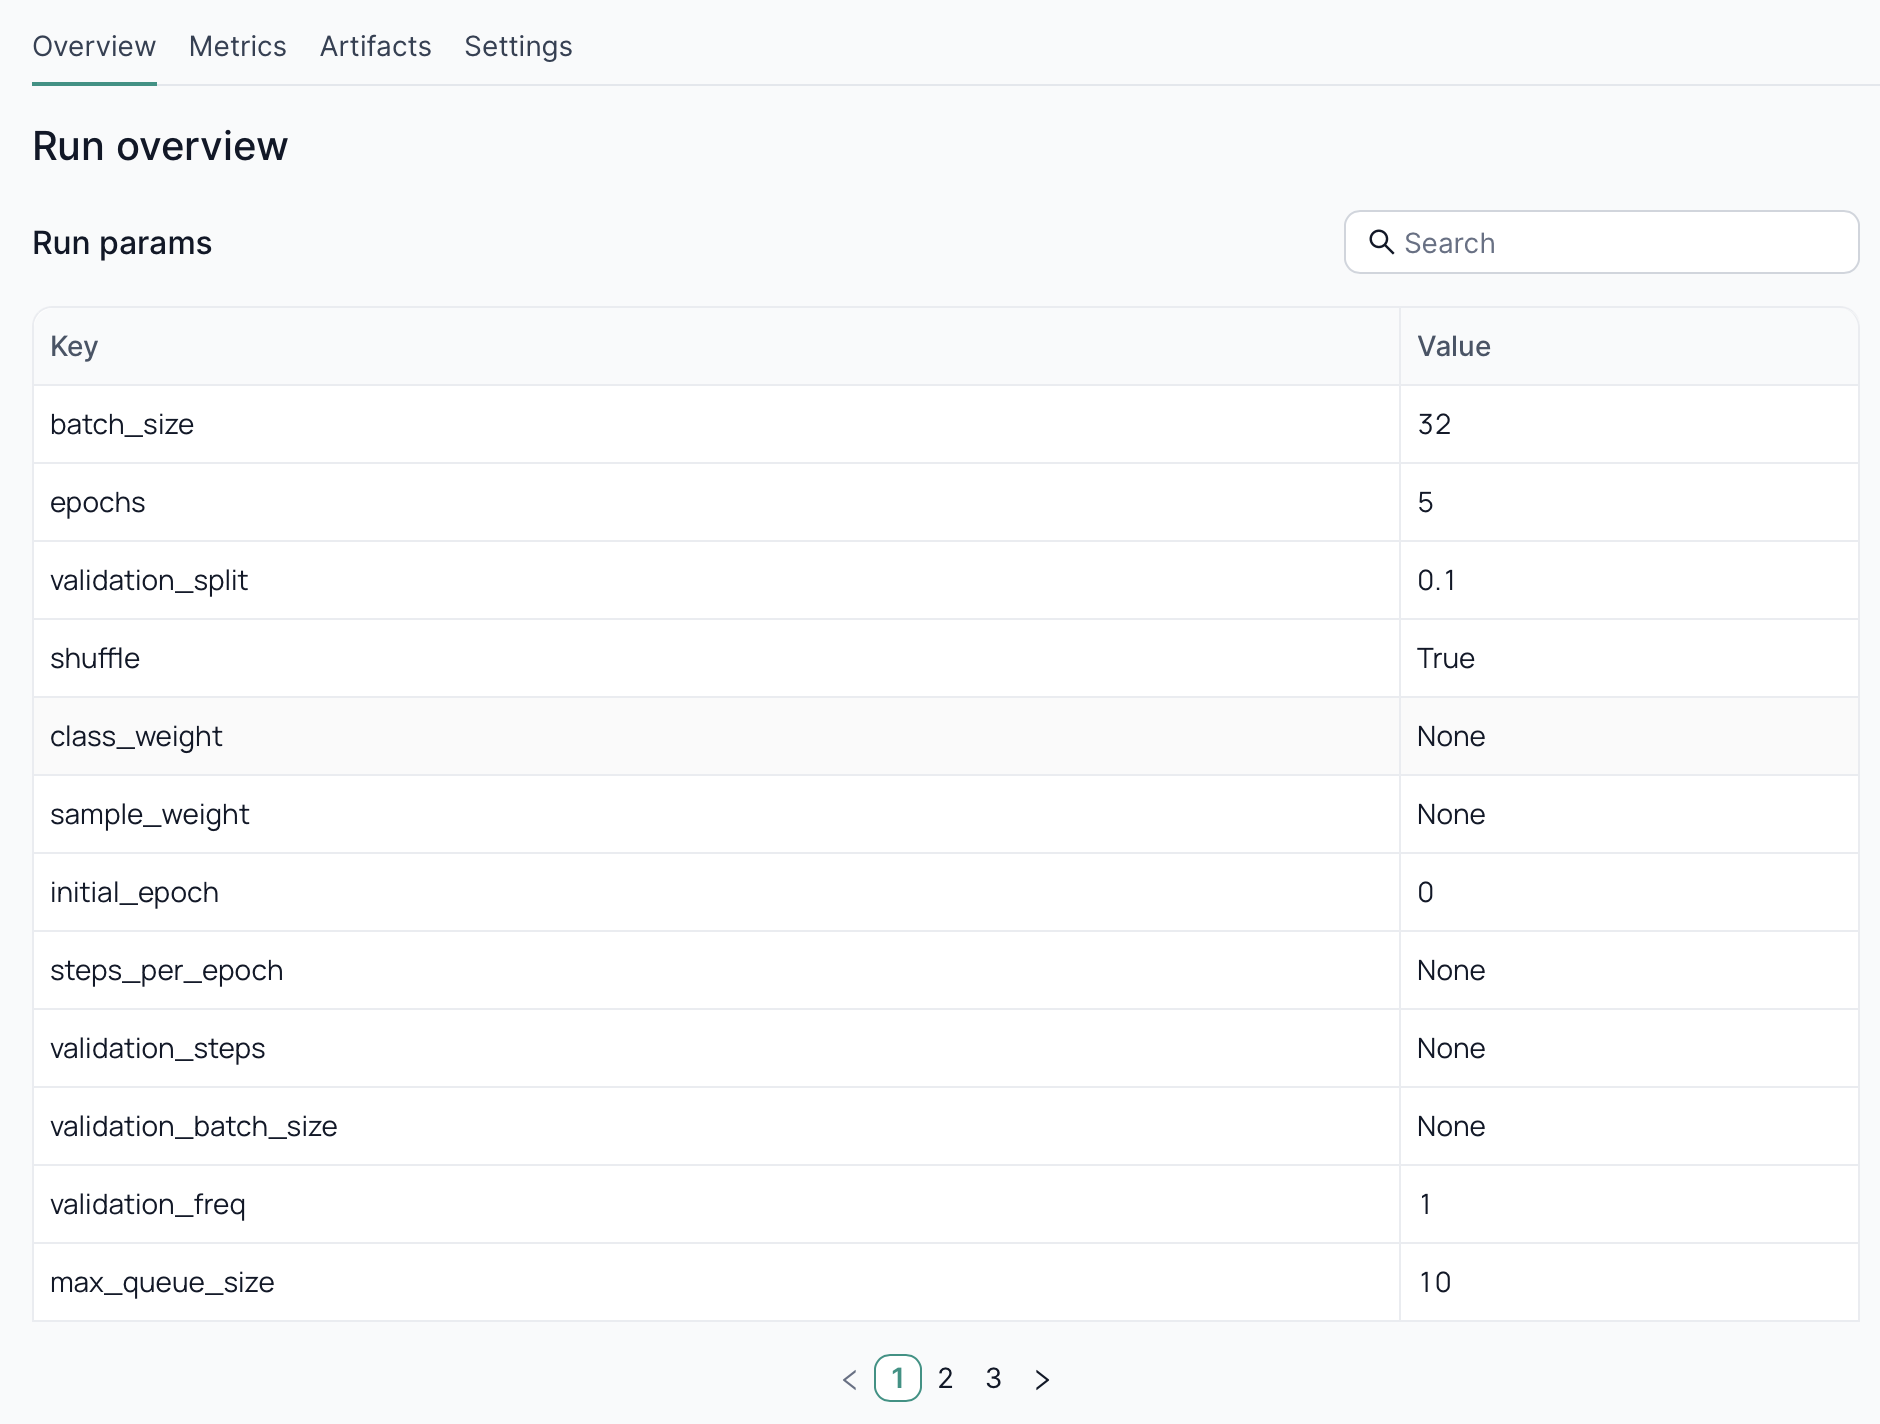Click the Run overview heading
Screen dimensions: 1880x1424
click(160, 145)
